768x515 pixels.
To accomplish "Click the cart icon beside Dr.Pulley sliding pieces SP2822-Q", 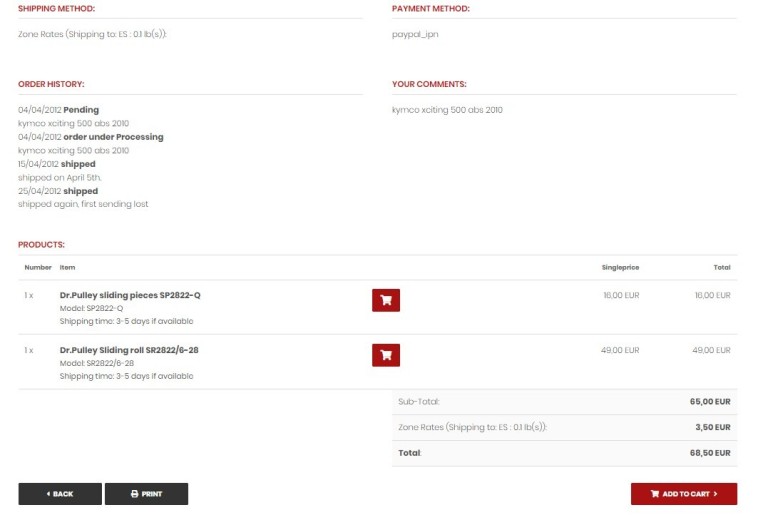I will tap(386, 300).
